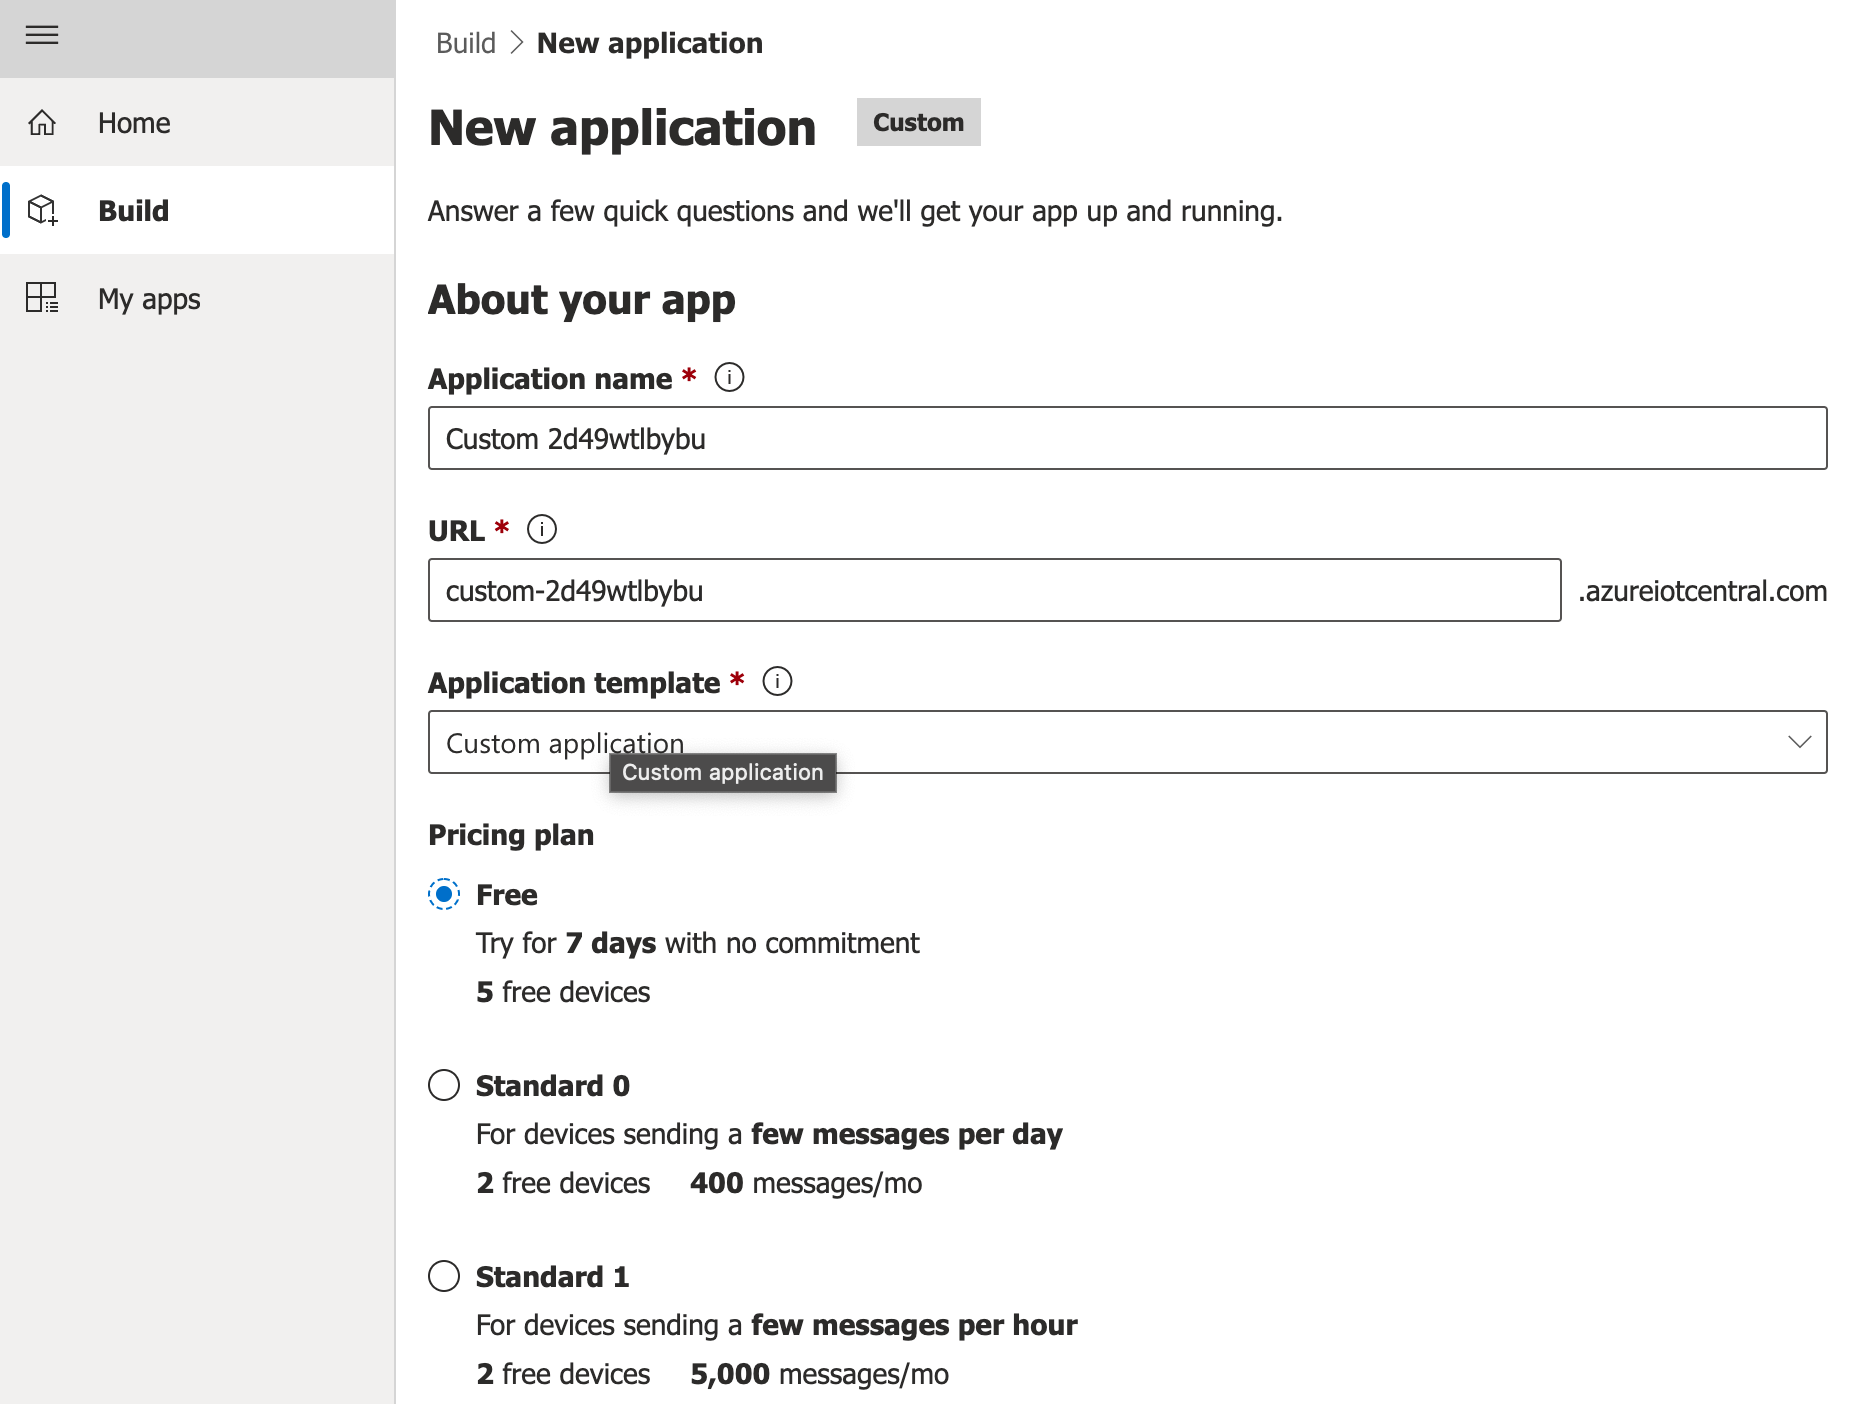Click the About your app heading
Image resolution: width=1862 pixels, height=1404 pixels.
(582, 300)
